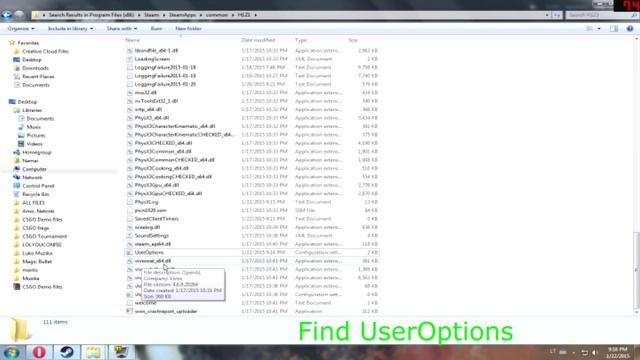
Task: Click the UserOptions file icon
Action: [x=129, y=252]
